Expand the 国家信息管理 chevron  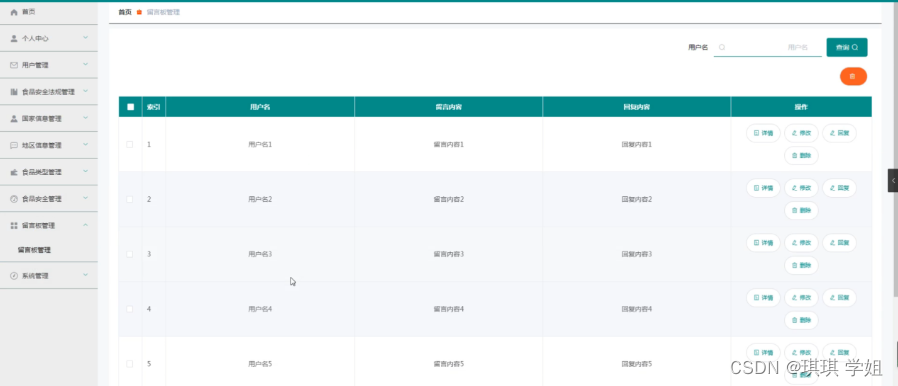click(x=85, y=118)
